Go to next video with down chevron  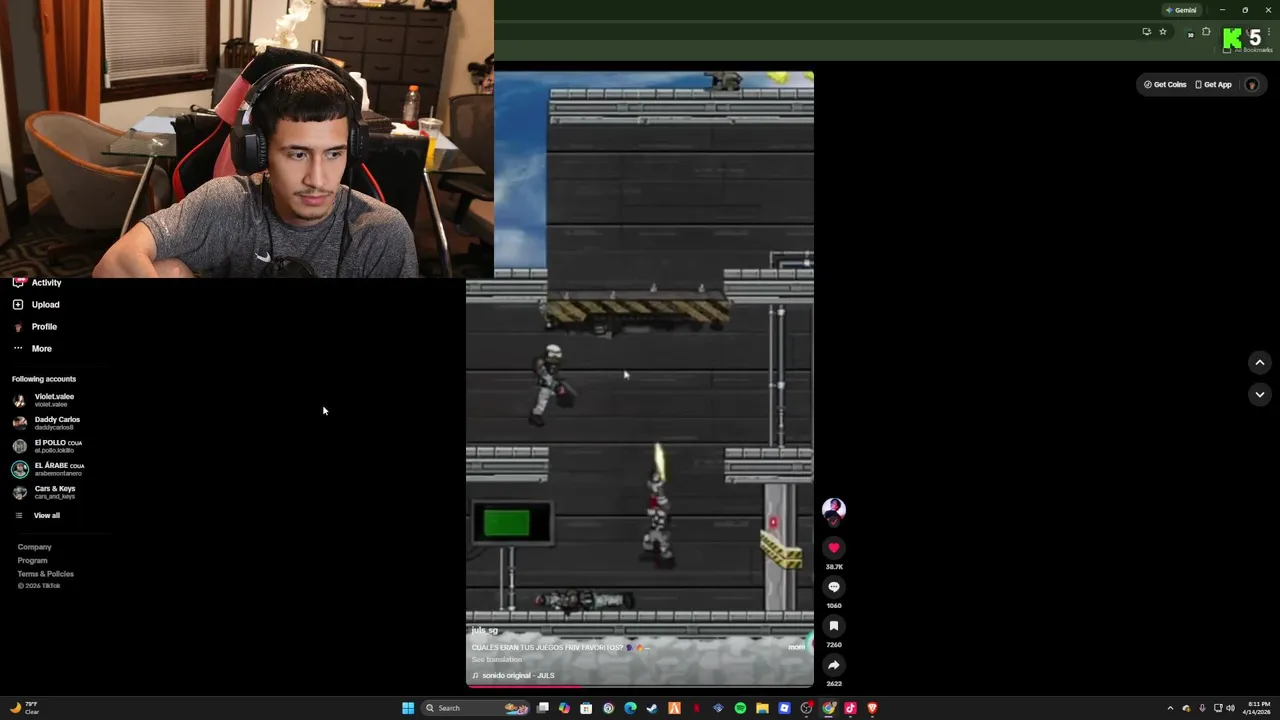coord(1259,395)
